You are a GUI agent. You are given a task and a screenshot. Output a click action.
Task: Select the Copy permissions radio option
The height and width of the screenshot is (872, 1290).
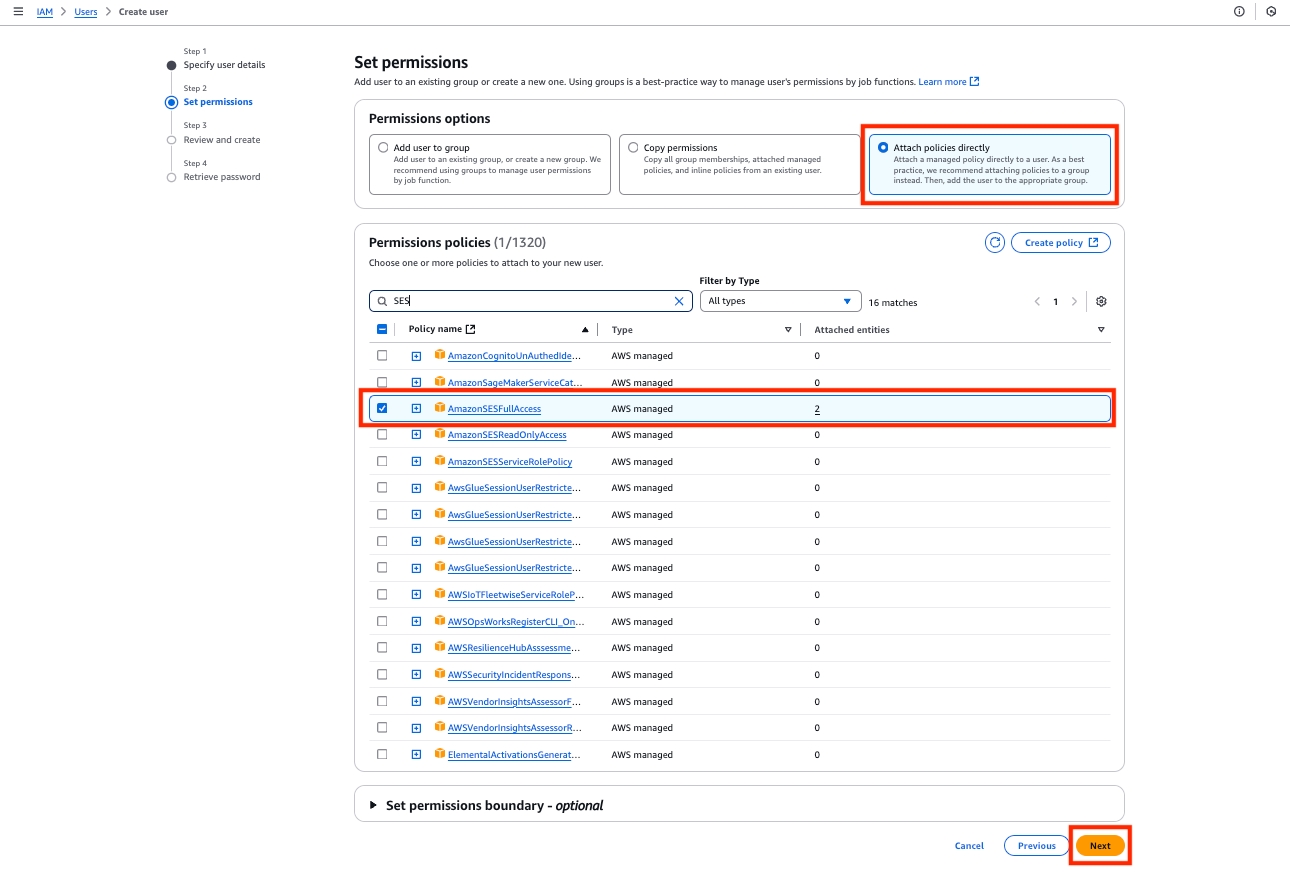coord(633,148)
